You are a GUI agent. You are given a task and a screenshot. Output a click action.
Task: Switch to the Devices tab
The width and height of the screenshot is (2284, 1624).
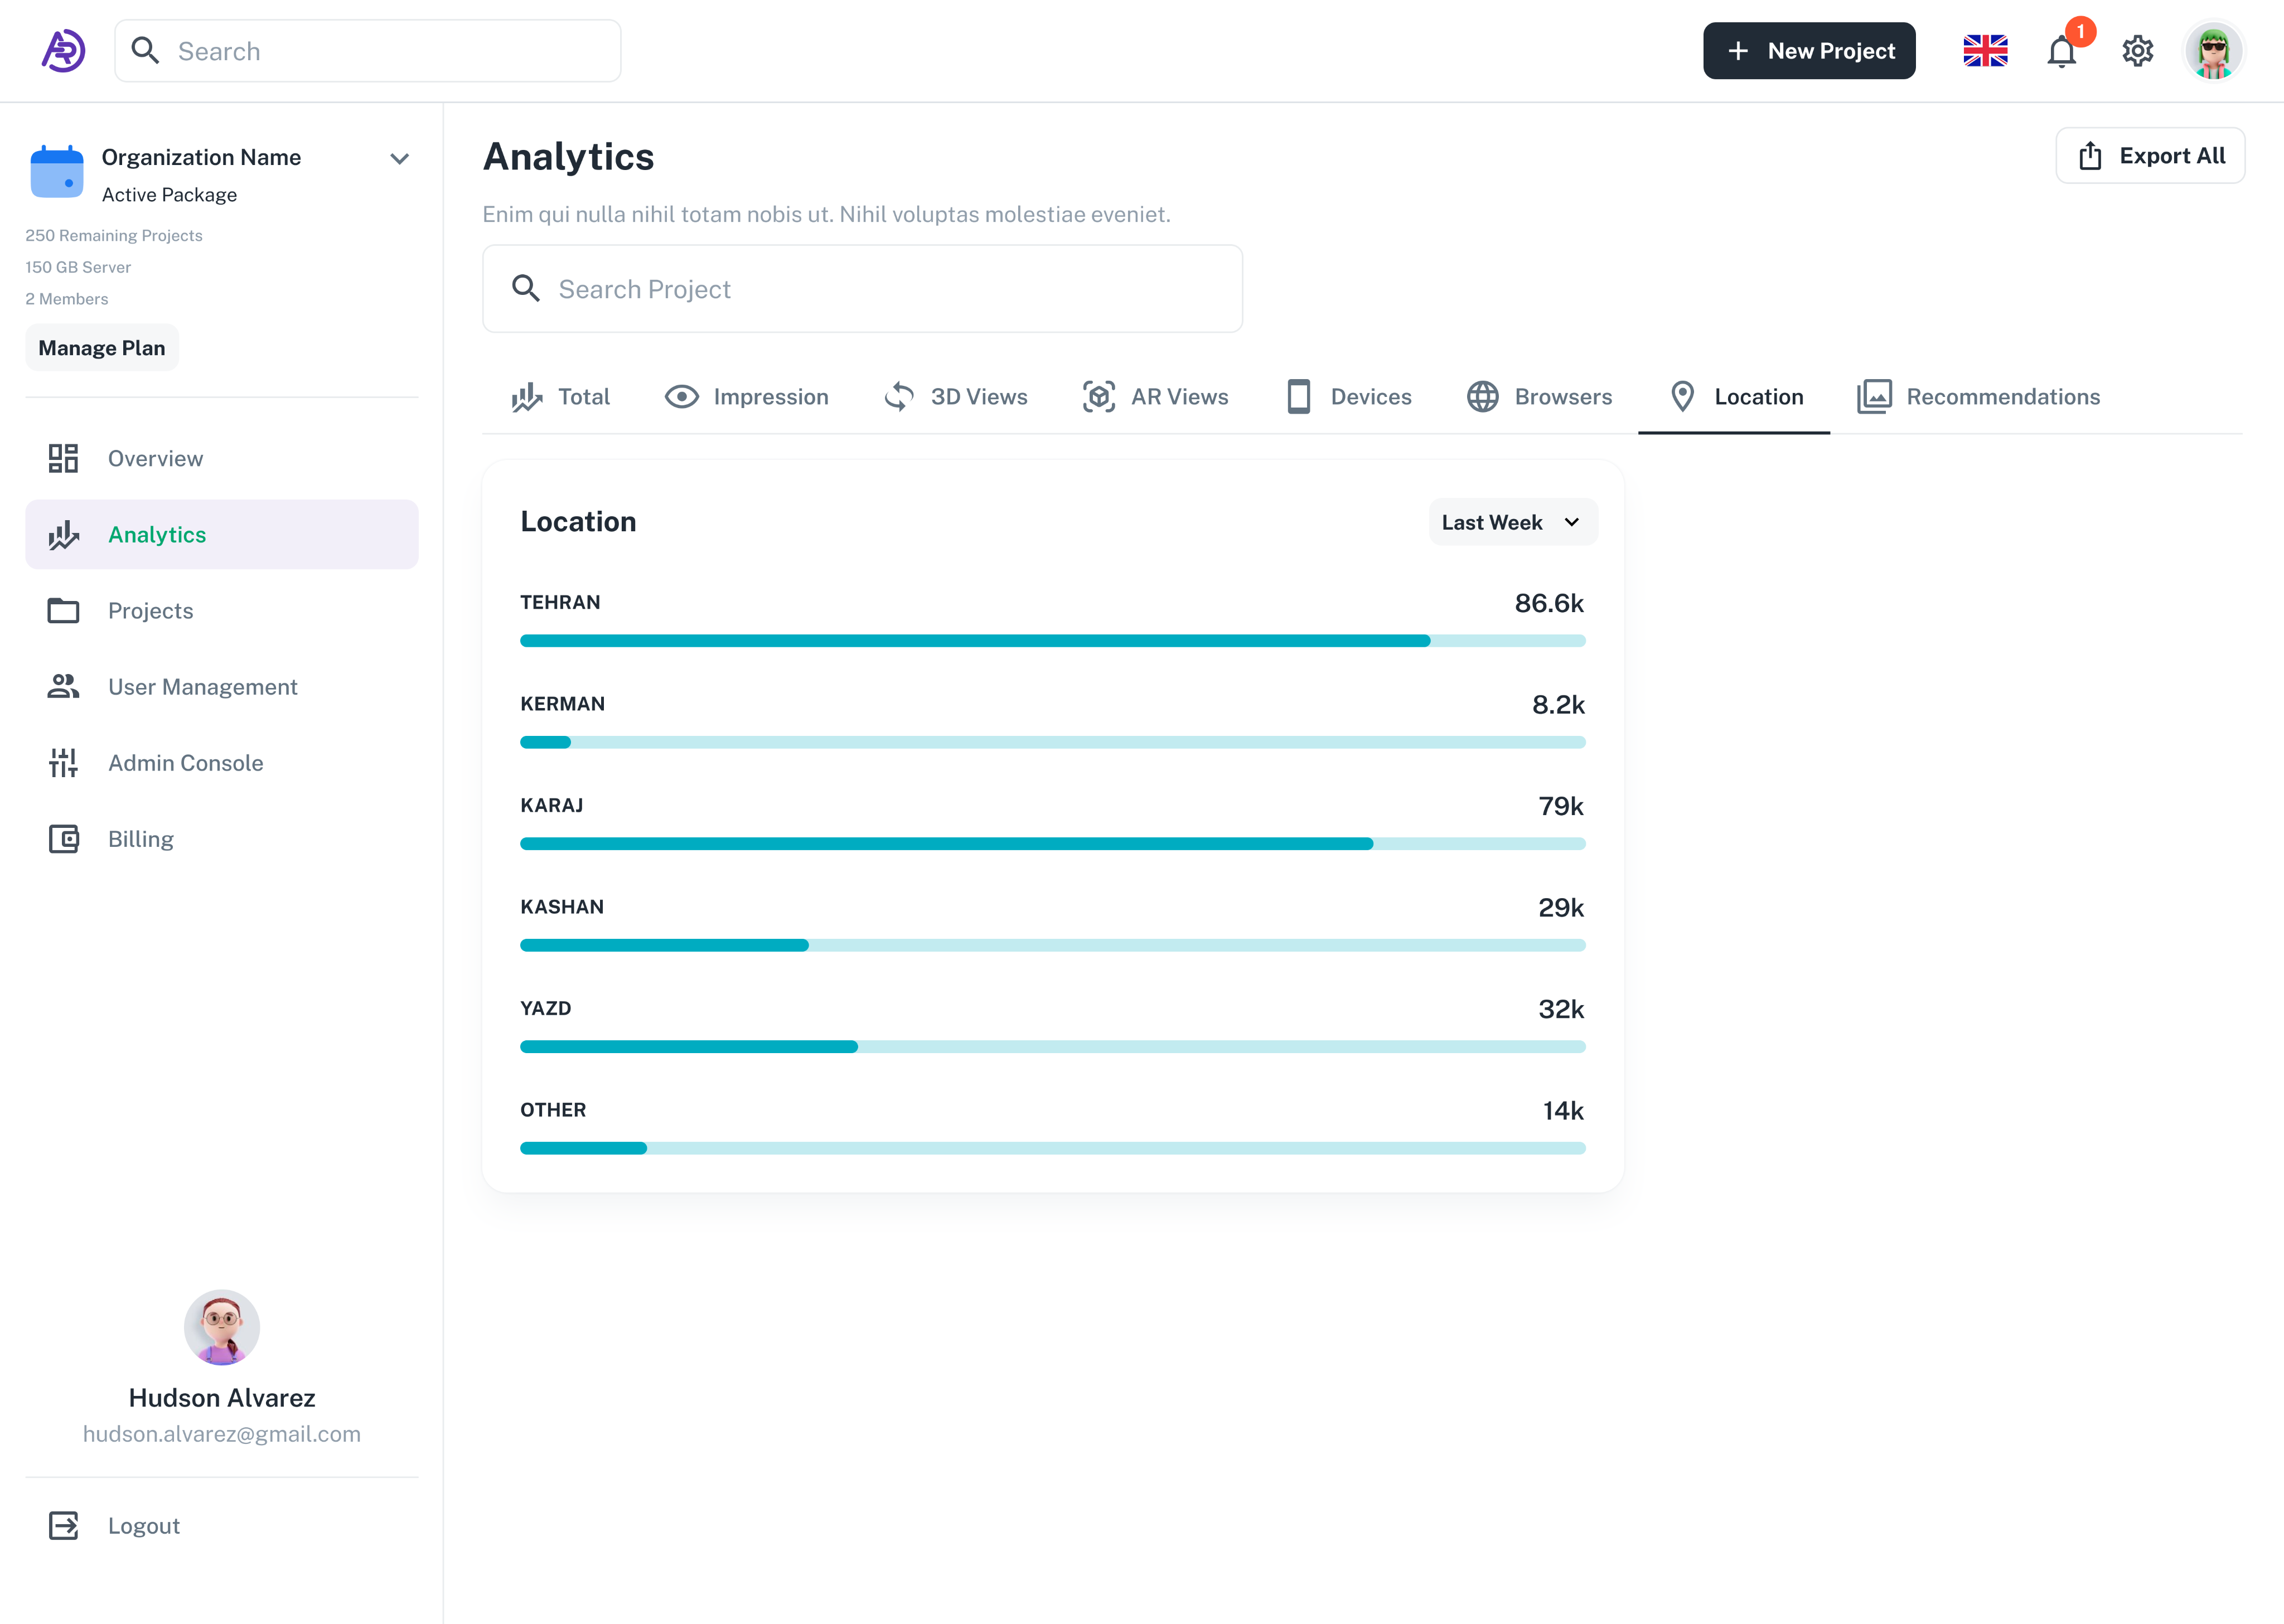point(1348,397)
